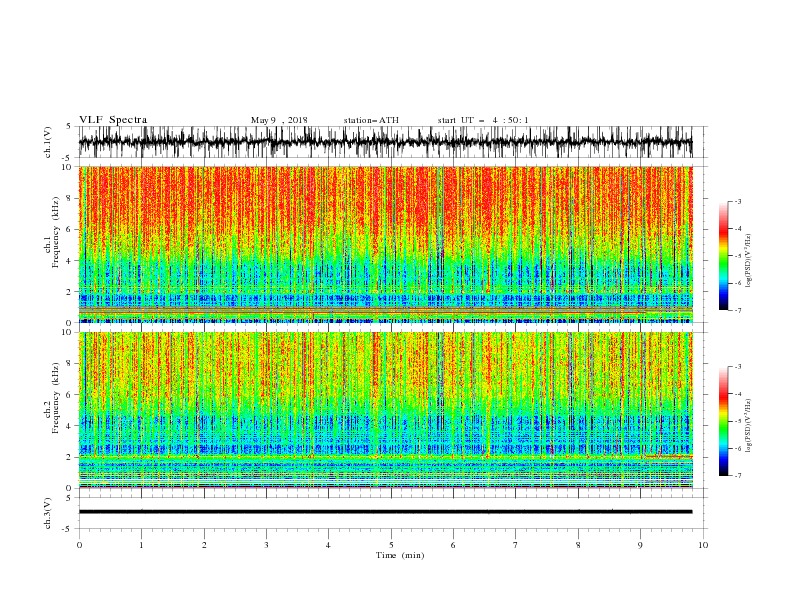Click the "-4" label on ch.2 color bar
The image size is (792, 612).
738,394
